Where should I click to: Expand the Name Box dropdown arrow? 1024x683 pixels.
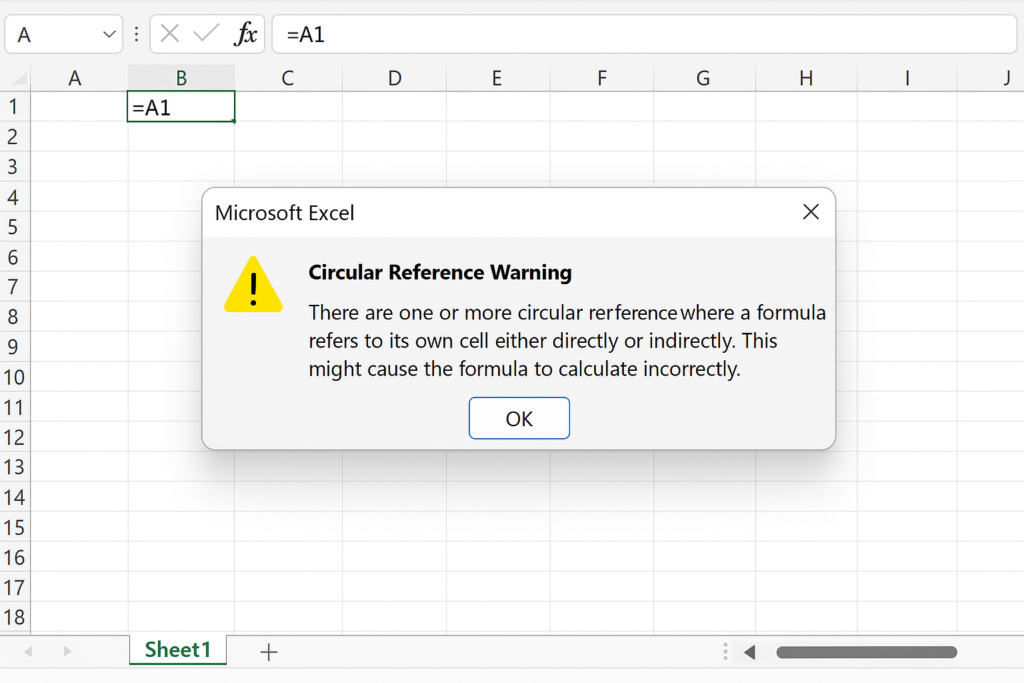click(109, 35)
